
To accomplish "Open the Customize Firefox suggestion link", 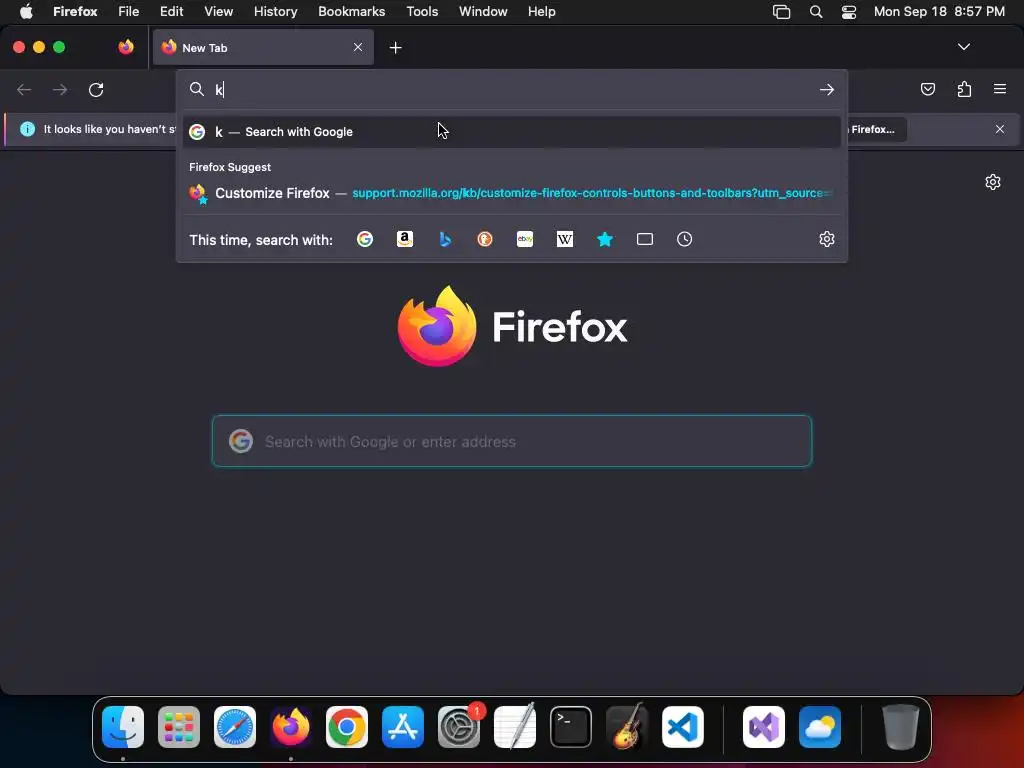I will [x=511, y=193].
